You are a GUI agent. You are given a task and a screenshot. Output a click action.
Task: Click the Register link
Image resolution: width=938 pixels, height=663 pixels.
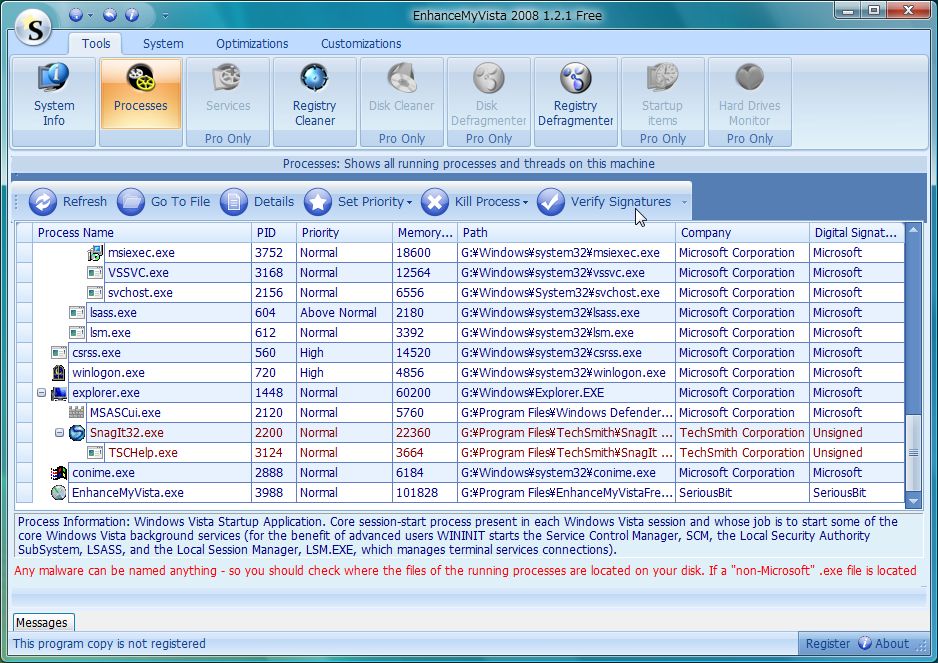tap(827, 644)
